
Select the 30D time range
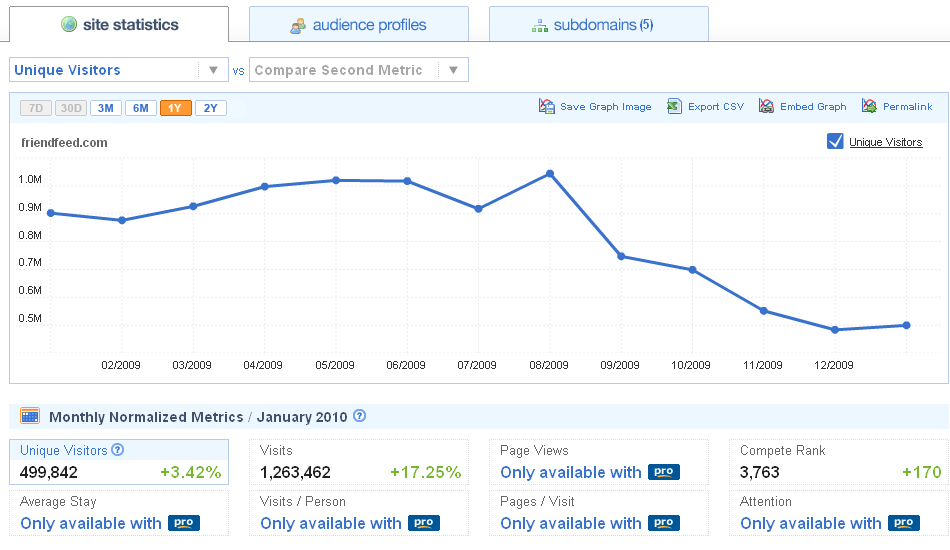click(x=71, y=108)
